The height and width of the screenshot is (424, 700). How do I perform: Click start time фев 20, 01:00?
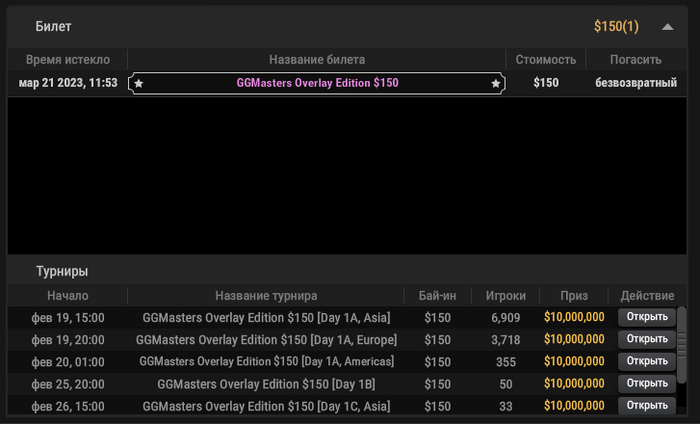[x=68, y=362]
